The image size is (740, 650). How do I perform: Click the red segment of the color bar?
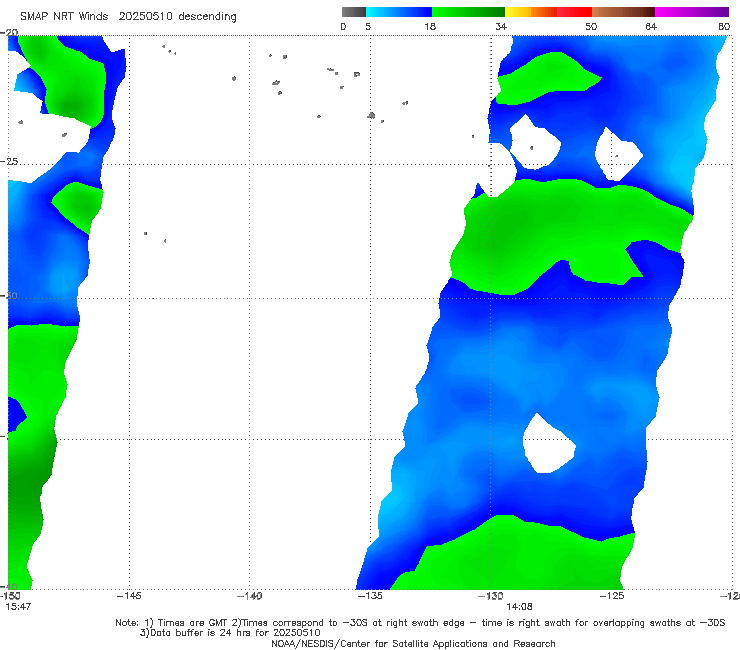(x=574, y=12)
